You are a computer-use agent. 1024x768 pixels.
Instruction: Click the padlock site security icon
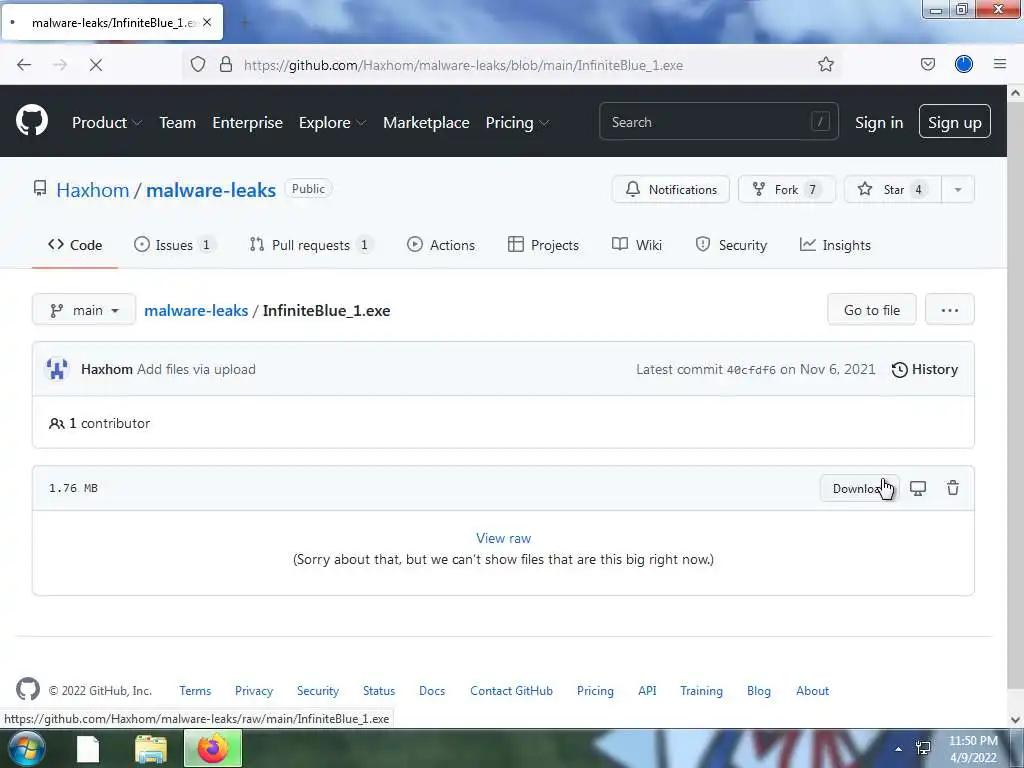226,64
